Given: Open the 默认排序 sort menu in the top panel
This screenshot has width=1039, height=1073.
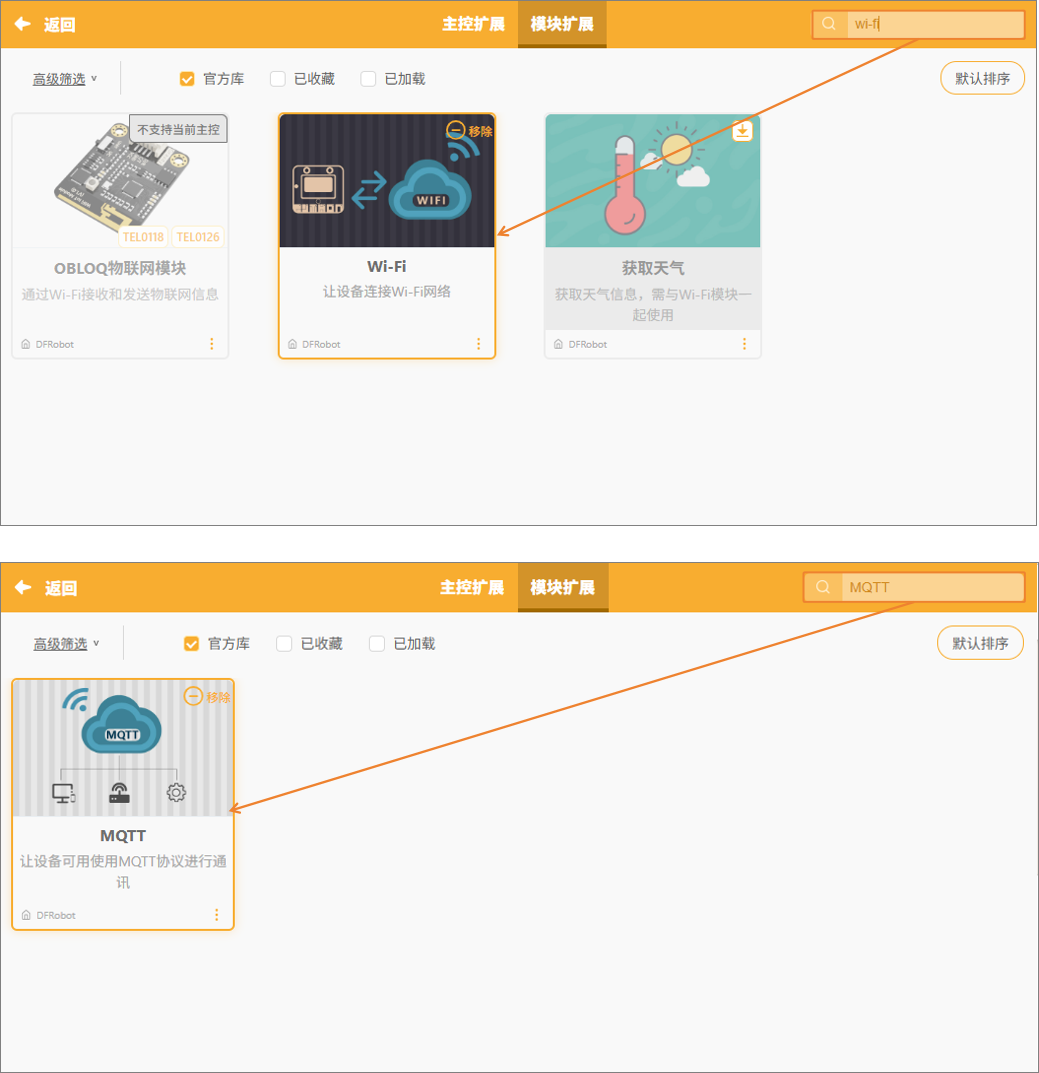Looking at the screenshot, I should tap(982, 78).
